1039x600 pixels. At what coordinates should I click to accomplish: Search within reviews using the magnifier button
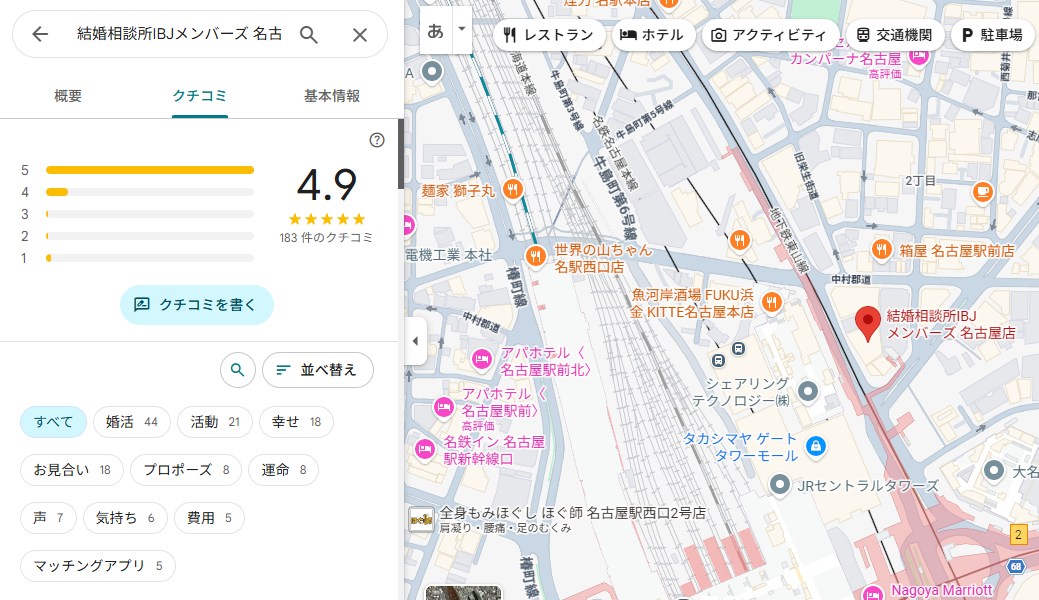(x=237, y=370)
